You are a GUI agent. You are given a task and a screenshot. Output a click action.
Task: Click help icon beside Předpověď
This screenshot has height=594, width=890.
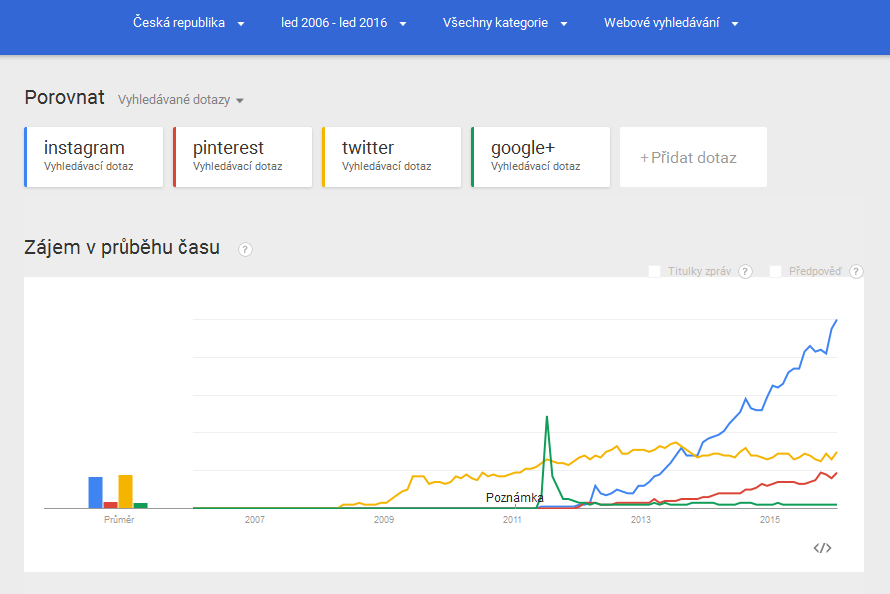[x=856, y=271]
